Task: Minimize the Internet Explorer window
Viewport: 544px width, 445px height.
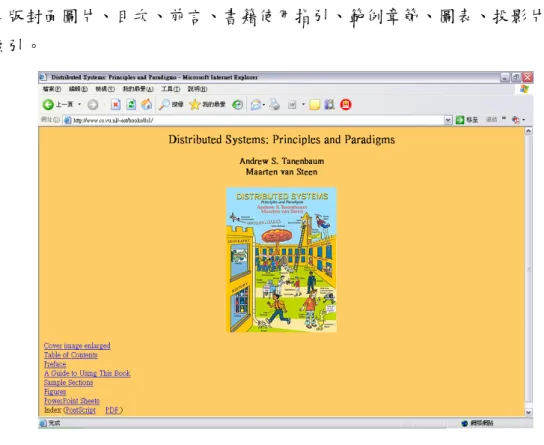Action: pos(505,77)
